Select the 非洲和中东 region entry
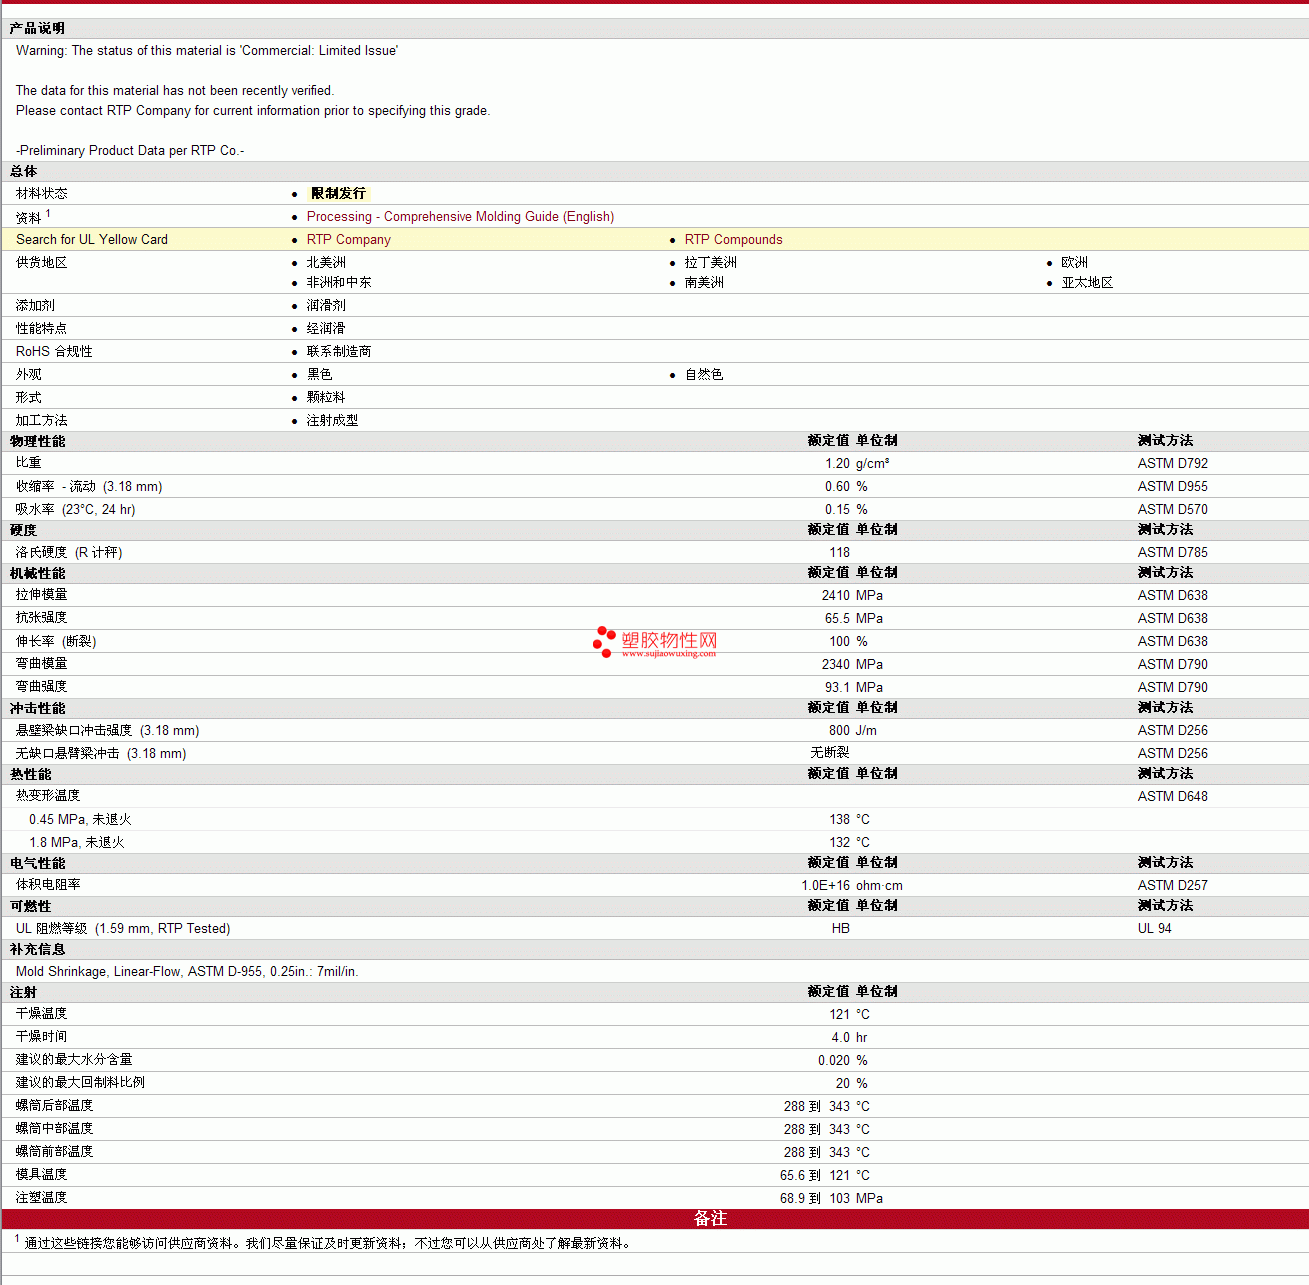This screenshot has height=1285, width=1309. 339,283
